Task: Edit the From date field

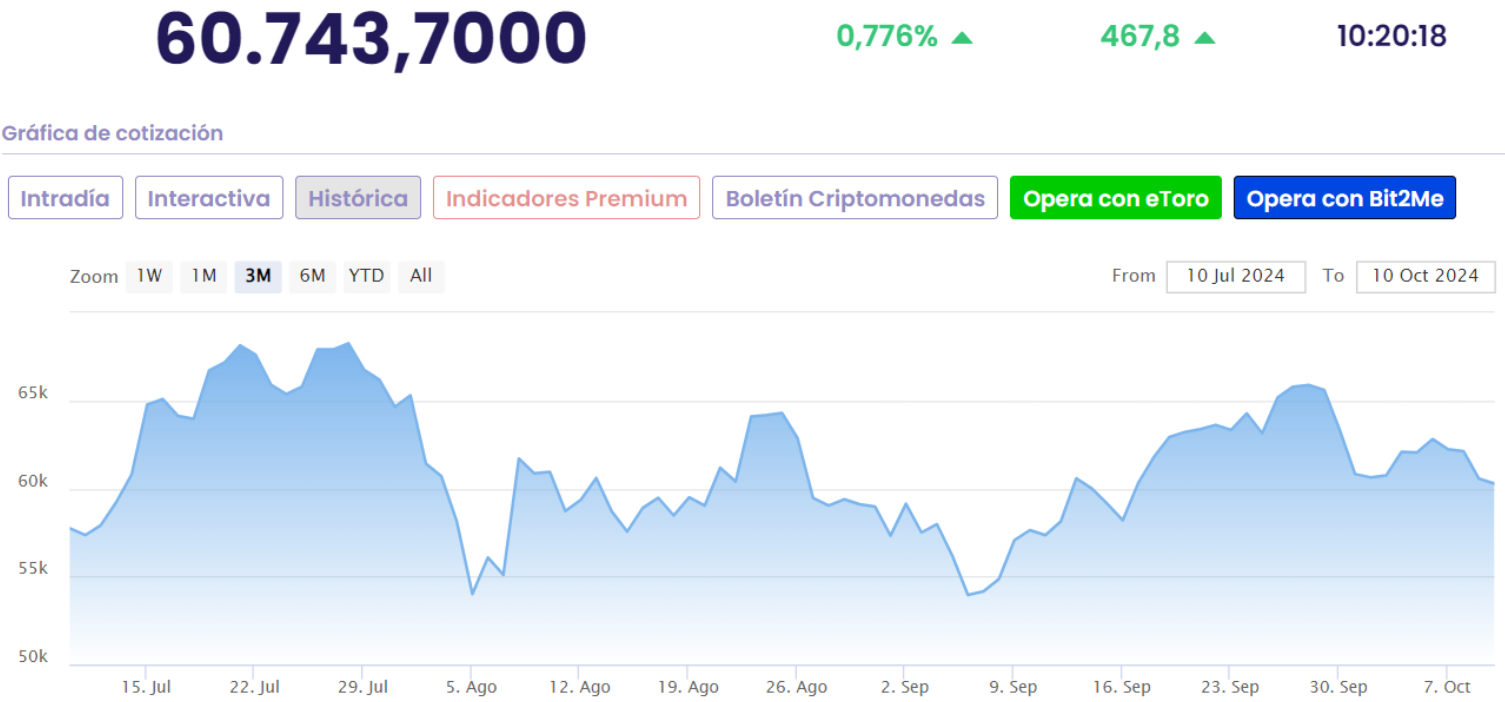Action: [x=1235, y=277]
